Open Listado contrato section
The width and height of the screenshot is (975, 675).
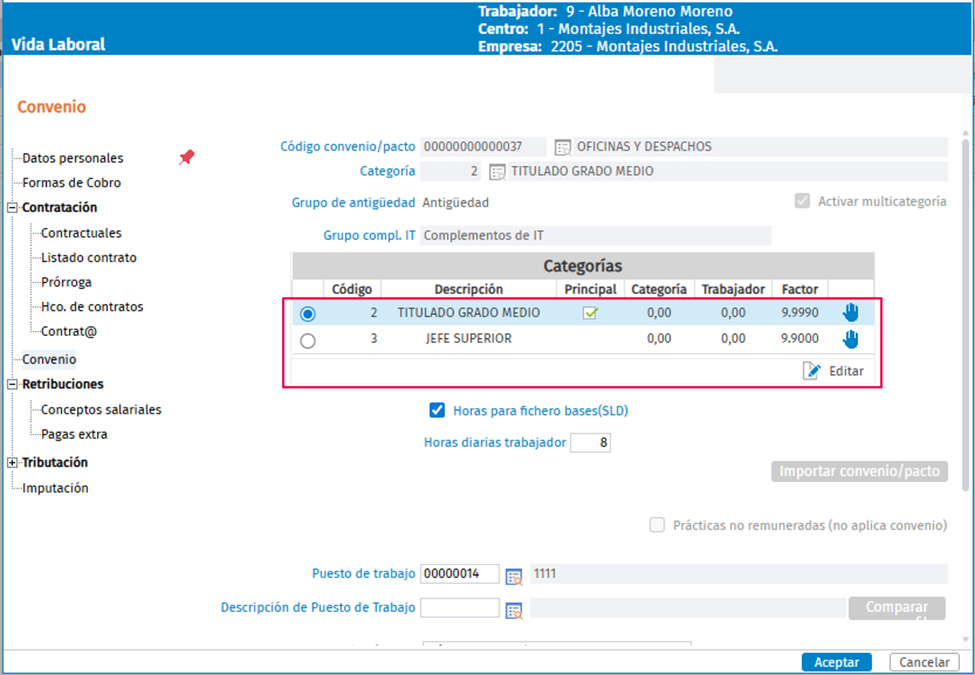[89, 257]
